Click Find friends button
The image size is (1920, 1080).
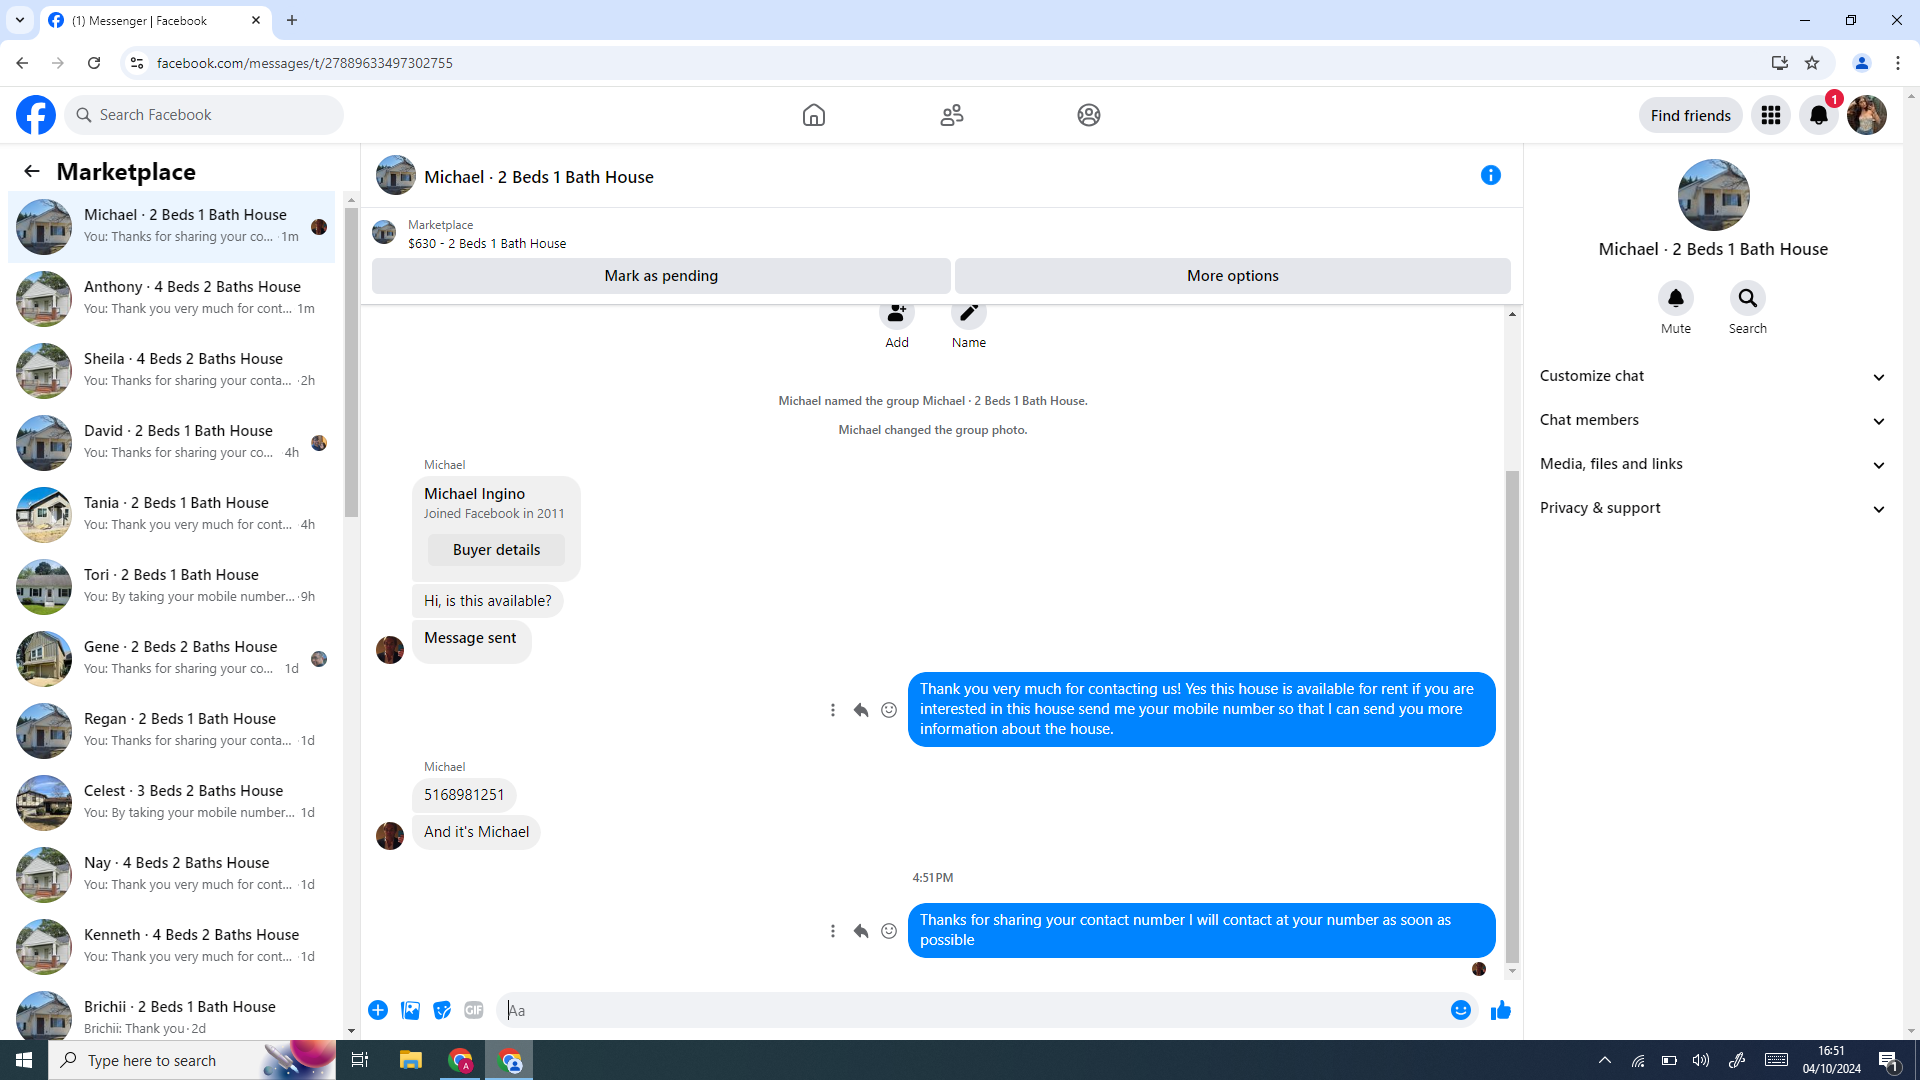coord(1690,115)
